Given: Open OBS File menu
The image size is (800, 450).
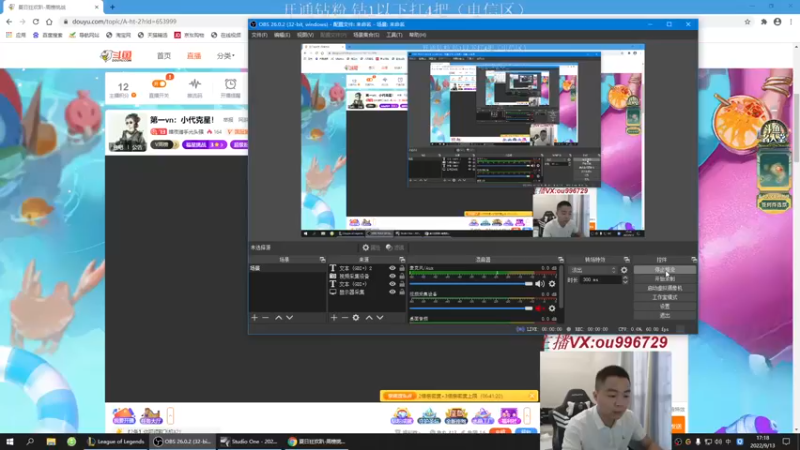Looking at the screenshot, I should coord(259,35).
